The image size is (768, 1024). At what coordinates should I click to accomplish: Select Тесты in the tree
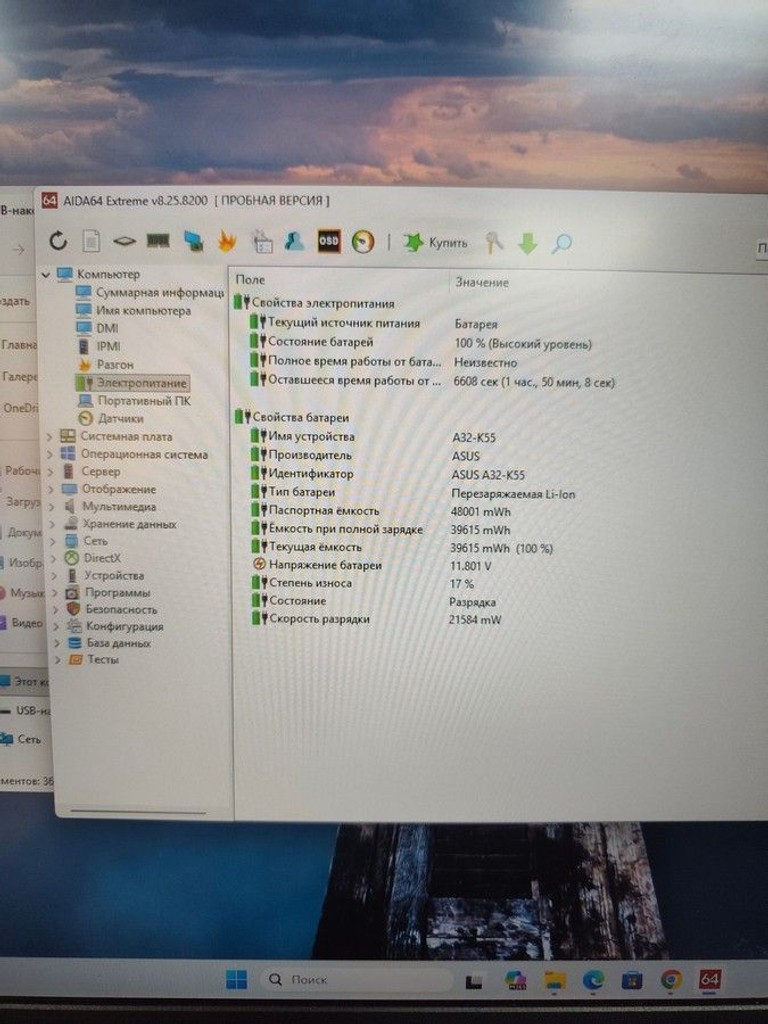94,660
